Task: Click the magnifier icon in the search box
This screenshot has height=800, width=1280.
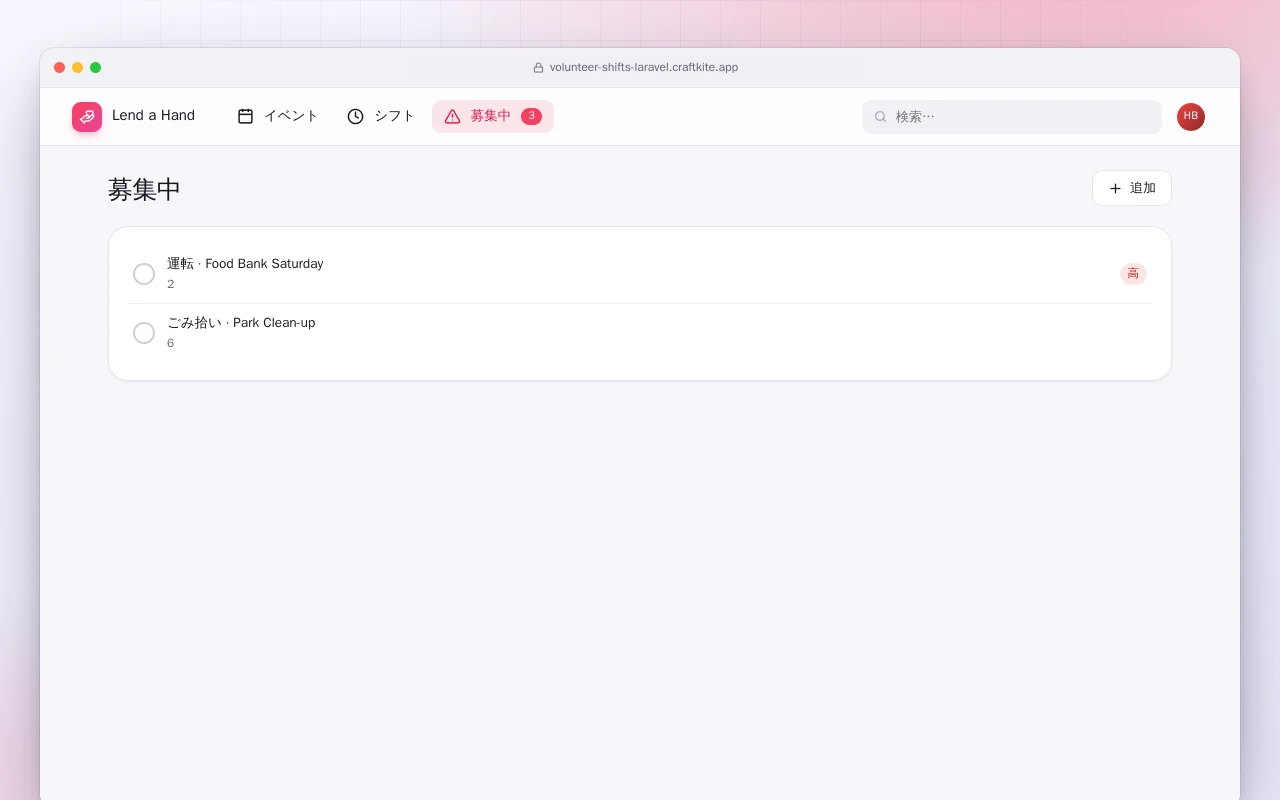Action: click(881, 117)
